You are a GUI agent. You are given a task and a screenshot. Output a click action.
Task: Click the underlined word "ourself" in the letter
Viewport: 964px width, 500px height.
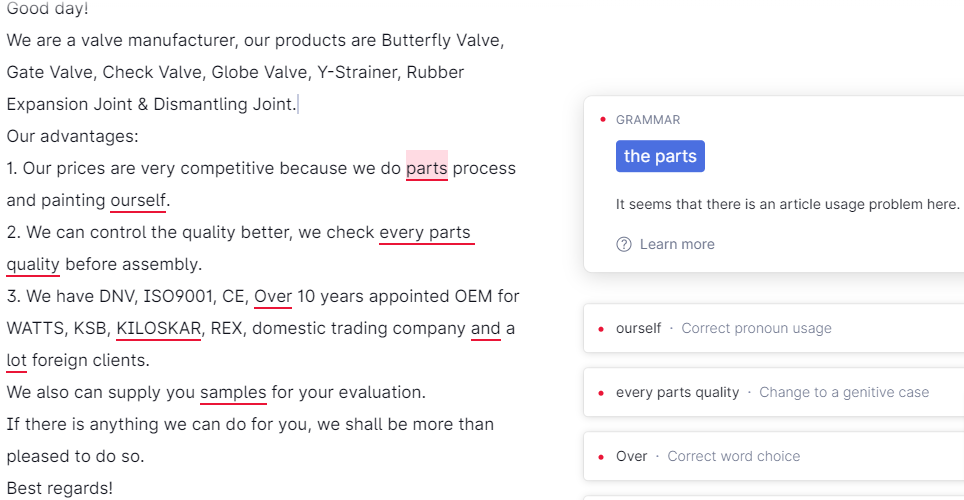138,200
